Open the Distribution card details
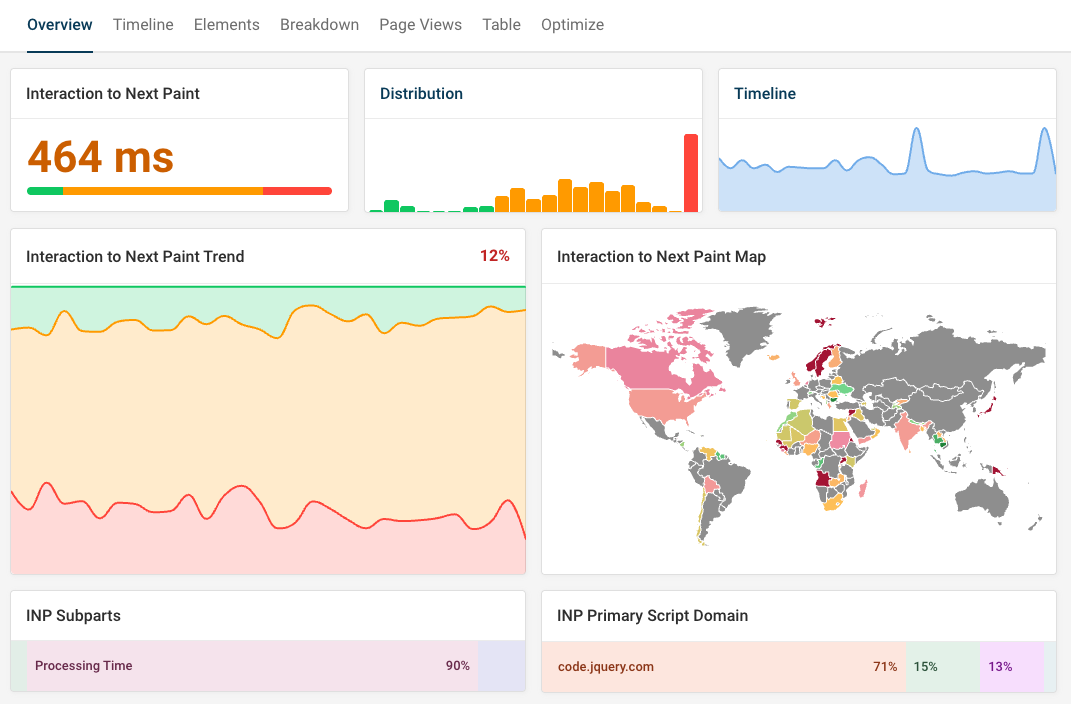This screenshot has height=704, width=1071. point(421,93)
